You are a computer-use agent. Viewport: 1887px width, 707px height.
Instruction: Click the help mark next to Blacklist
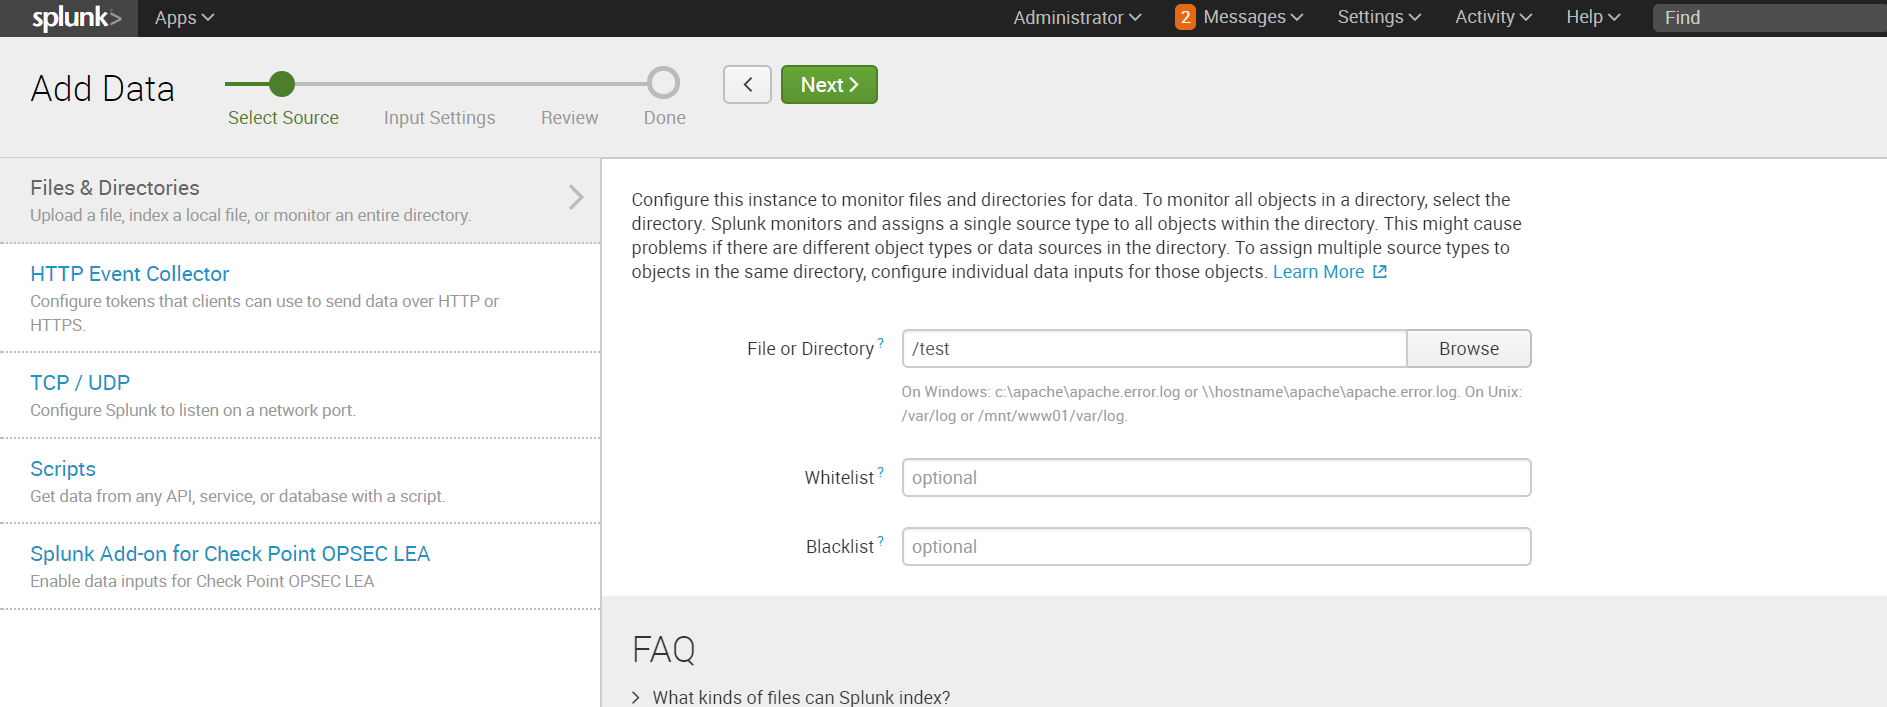(x=881, y=541)
